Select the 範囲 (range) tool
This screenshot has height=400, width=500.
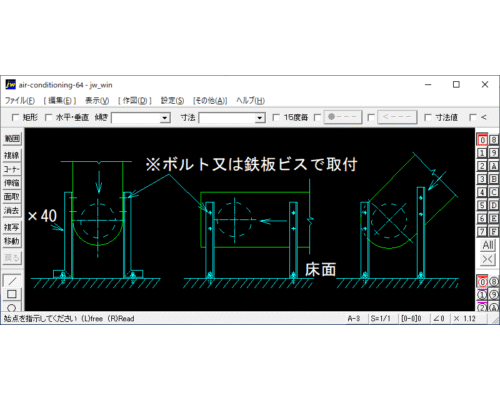12,139
